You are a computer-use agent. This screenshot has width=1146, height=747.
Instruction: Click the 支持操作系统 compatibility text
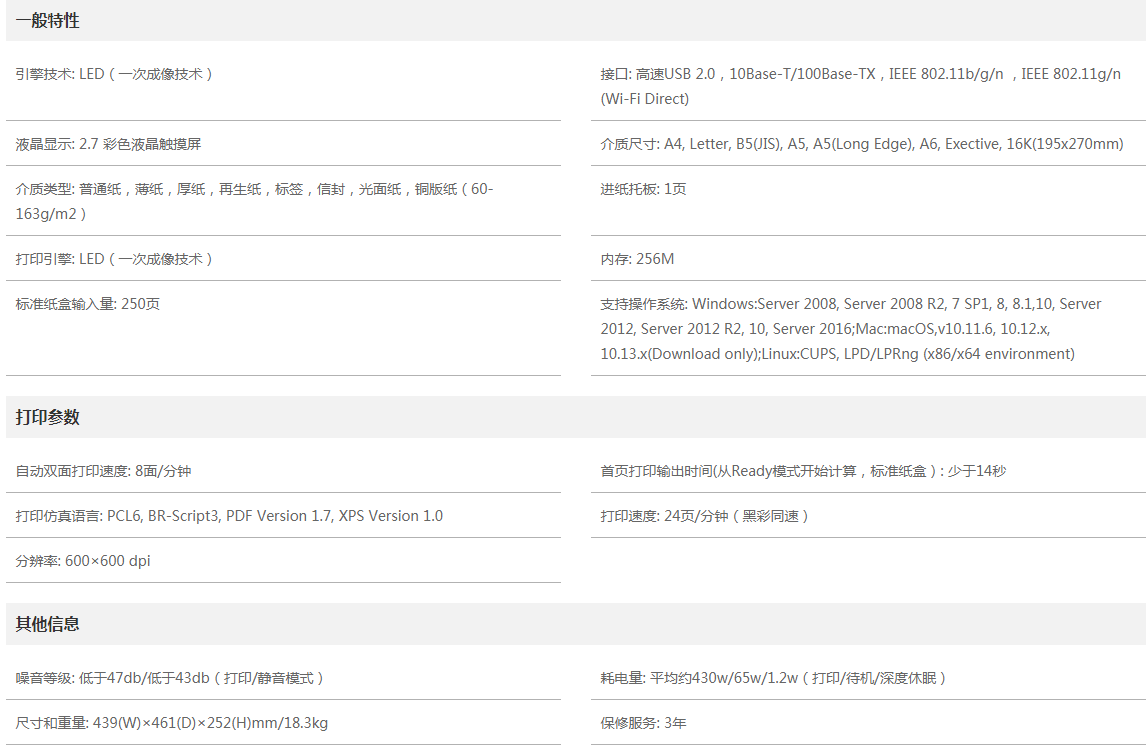point(850,328)
